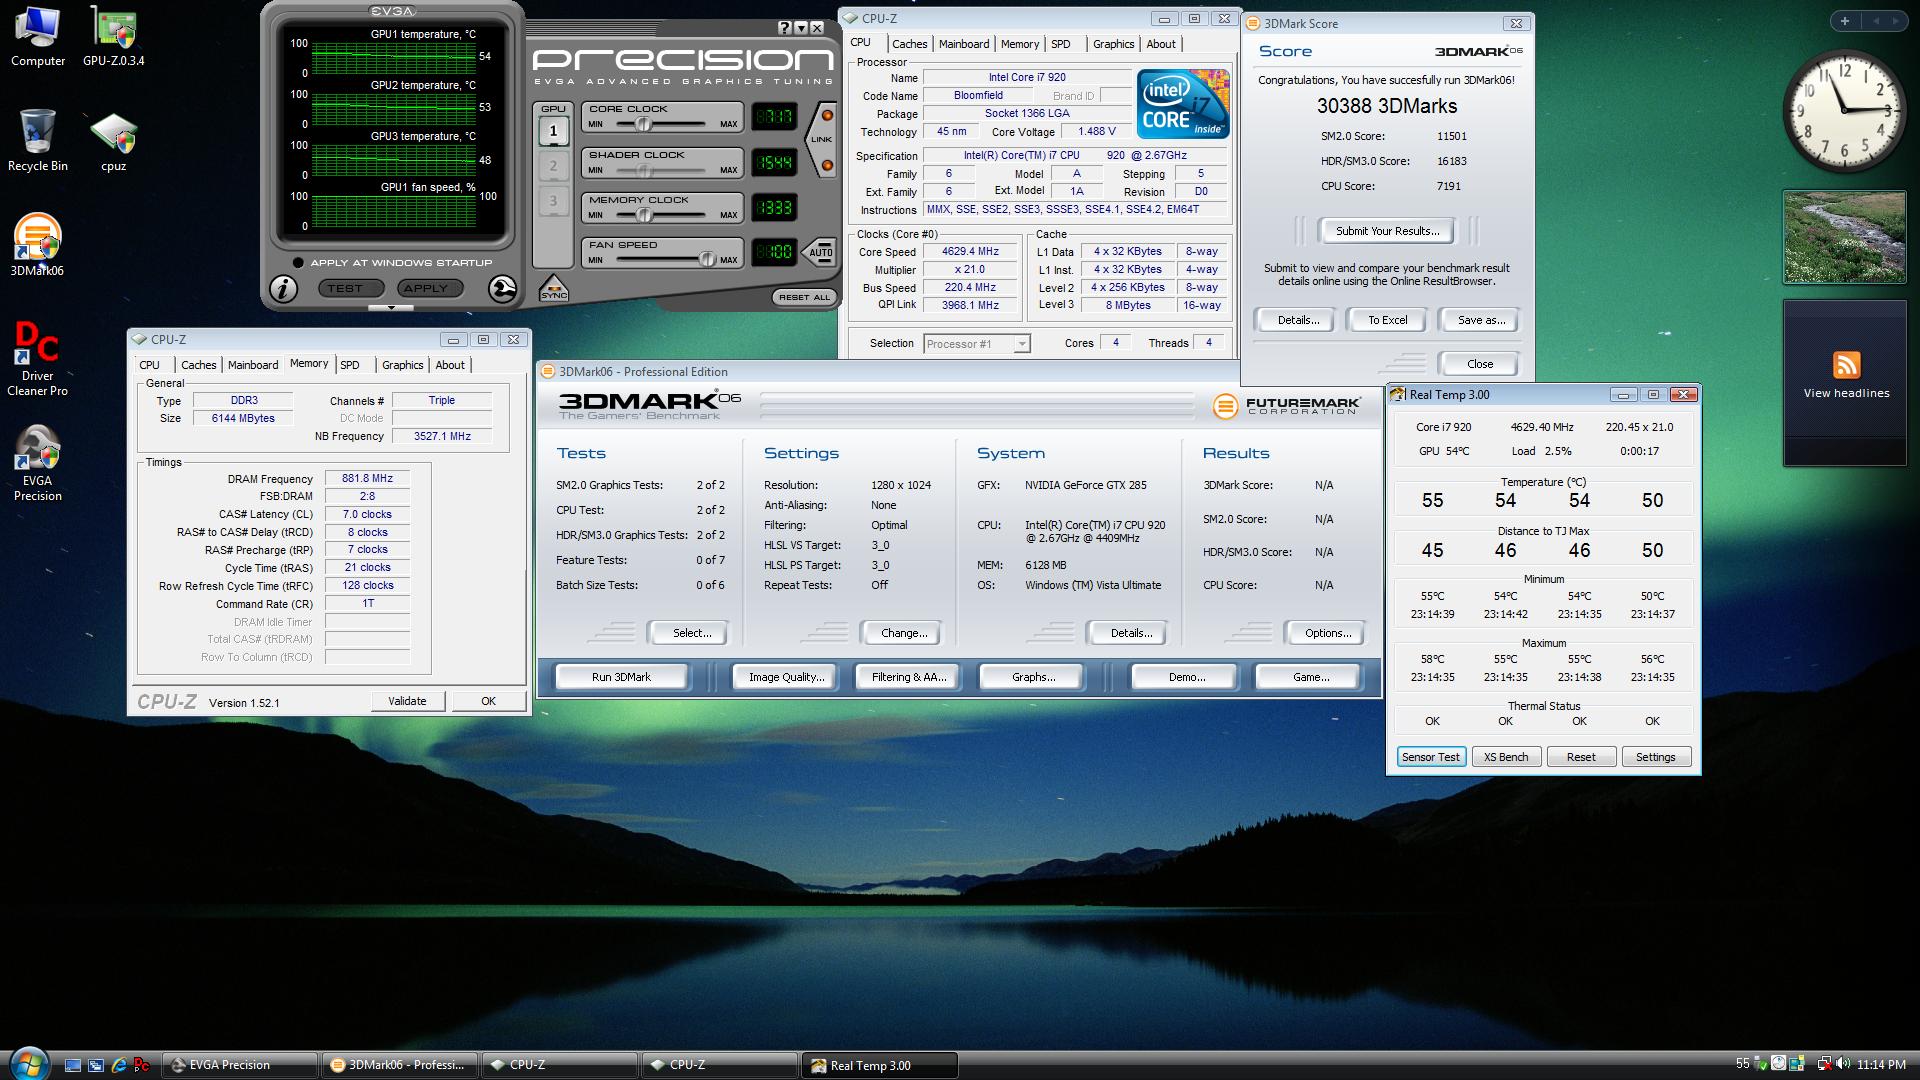Click the Precision minimize-to-tray arrow icon
The width and height of the screenshot is (1920, 1080).
click(x=801, y=28)
